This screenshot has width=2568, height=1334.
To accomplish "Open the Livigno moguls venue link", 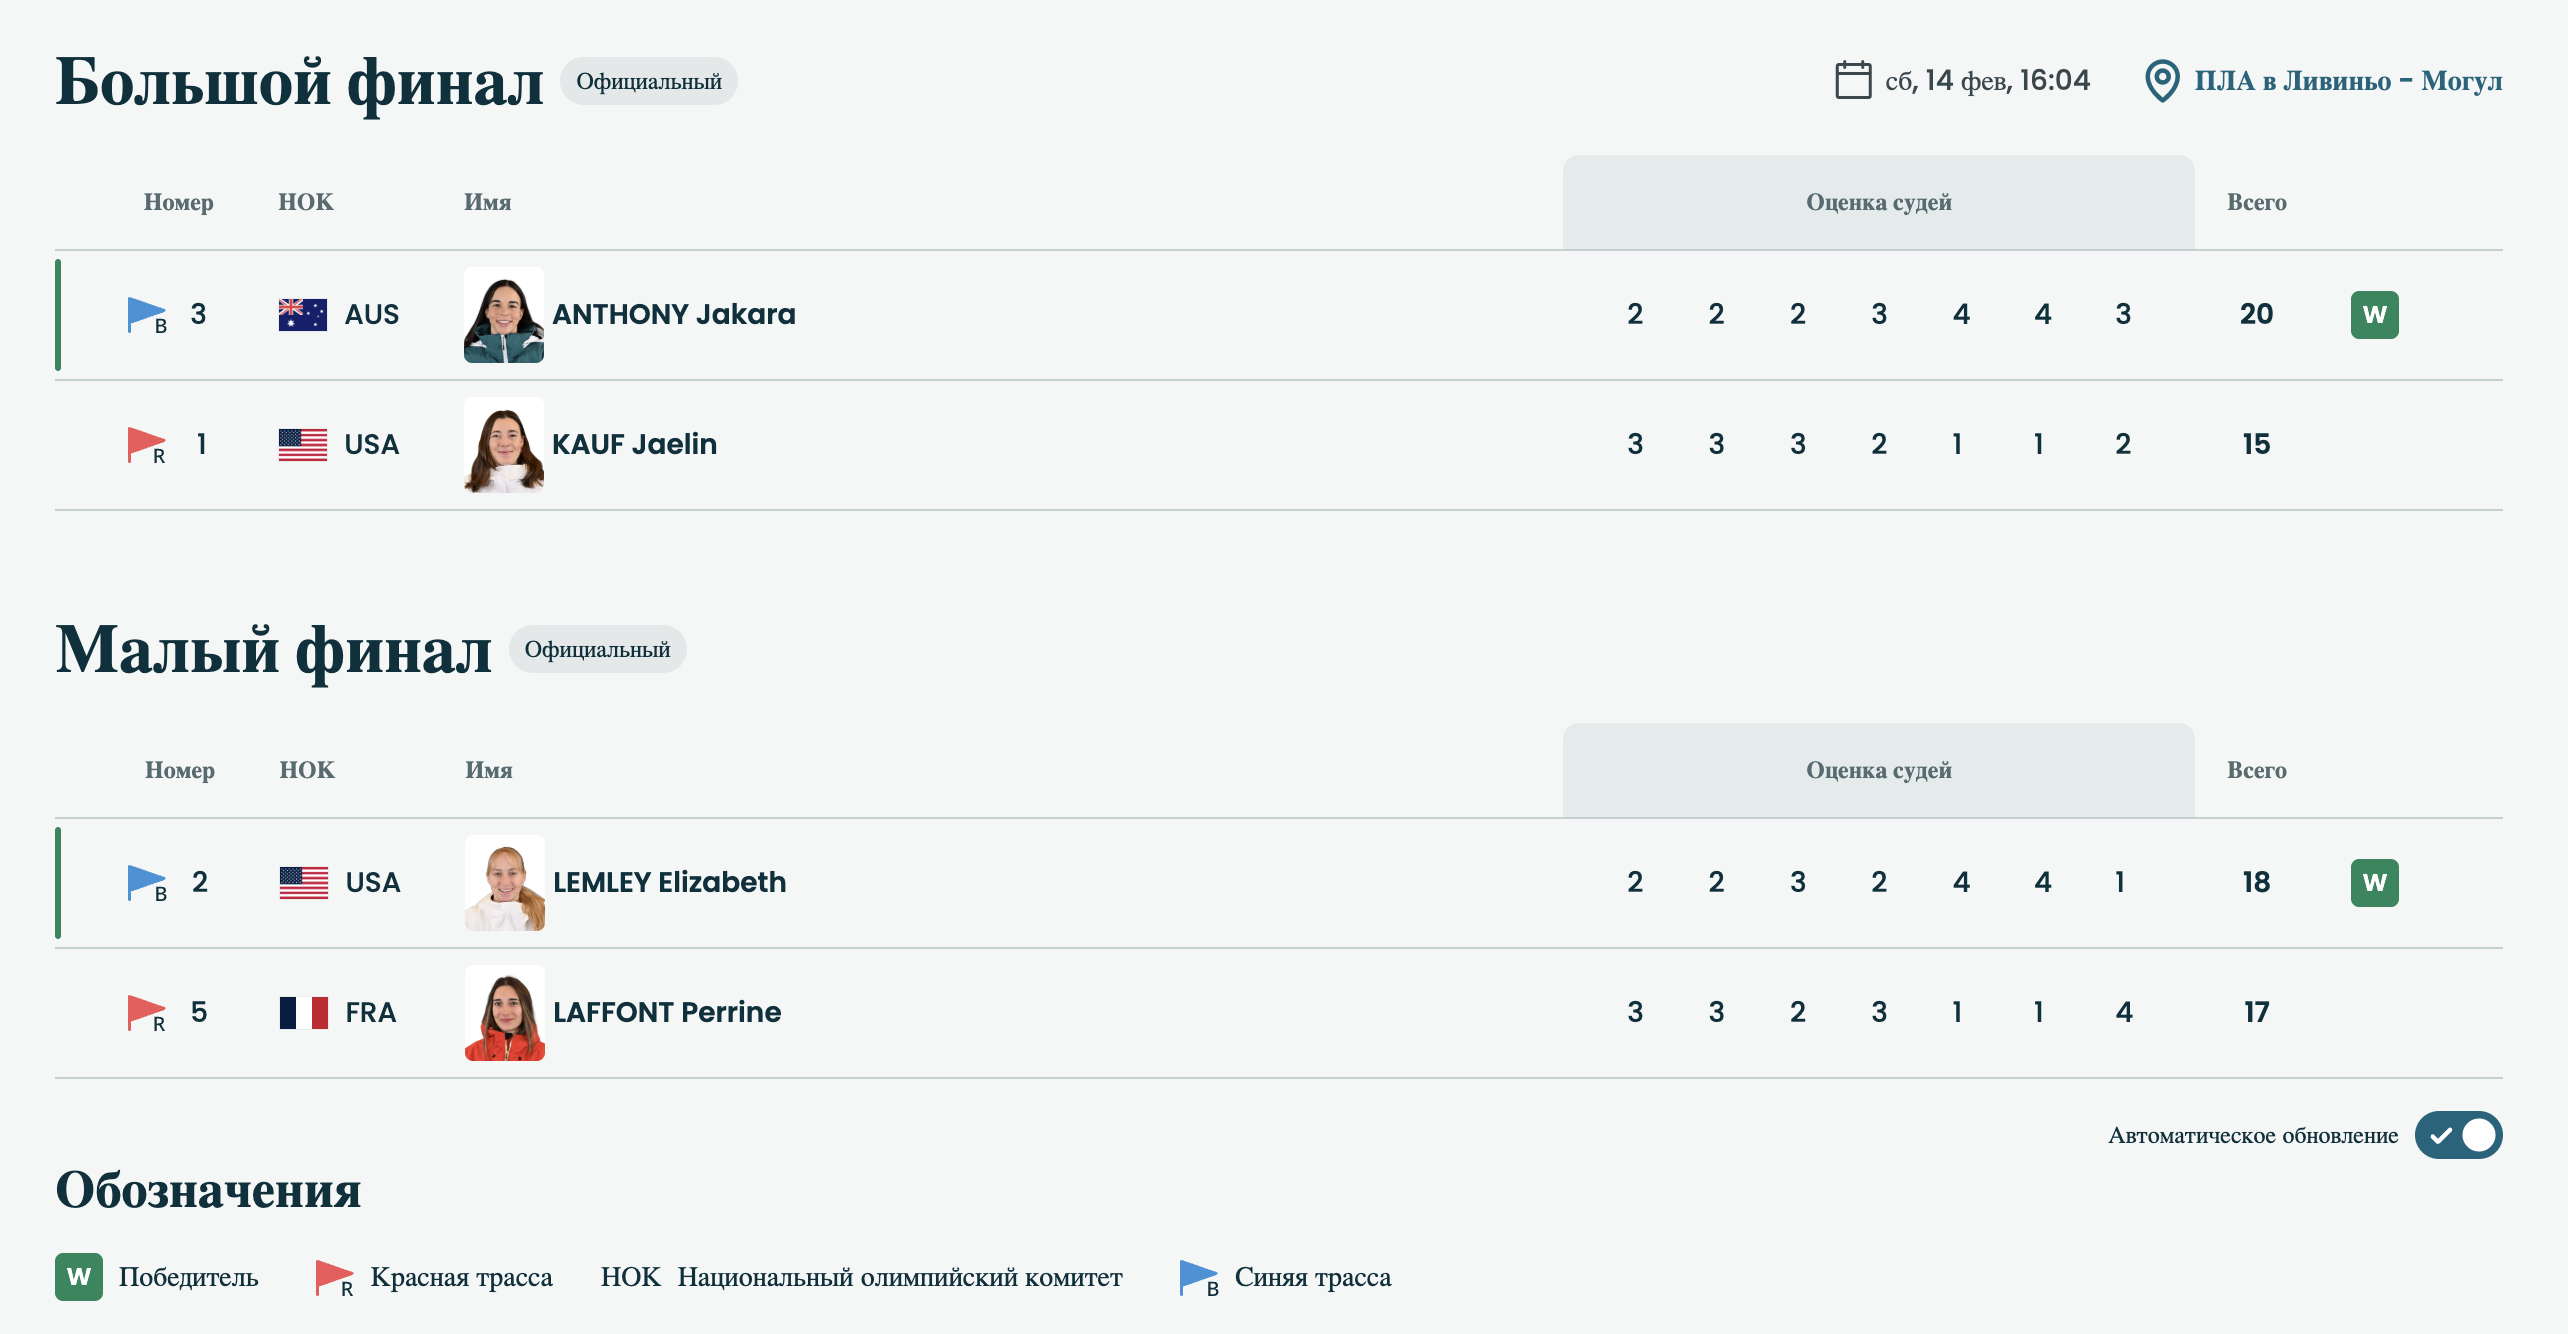I will click(2347, 80).
